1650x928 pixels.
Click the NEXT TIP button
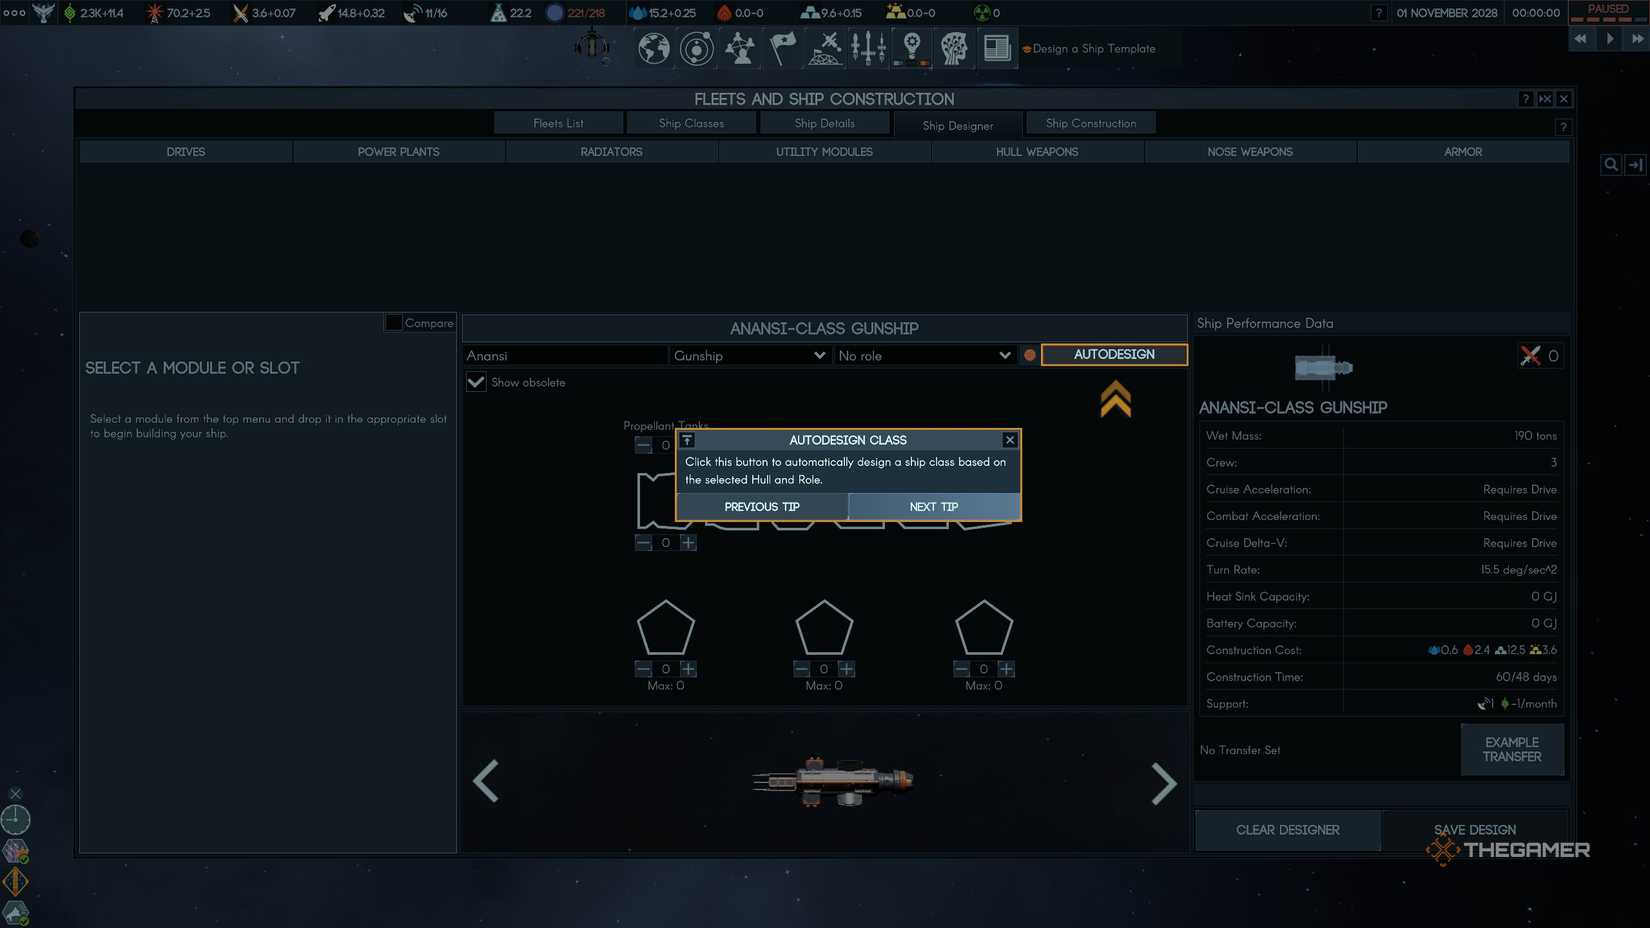pos(933,507)
